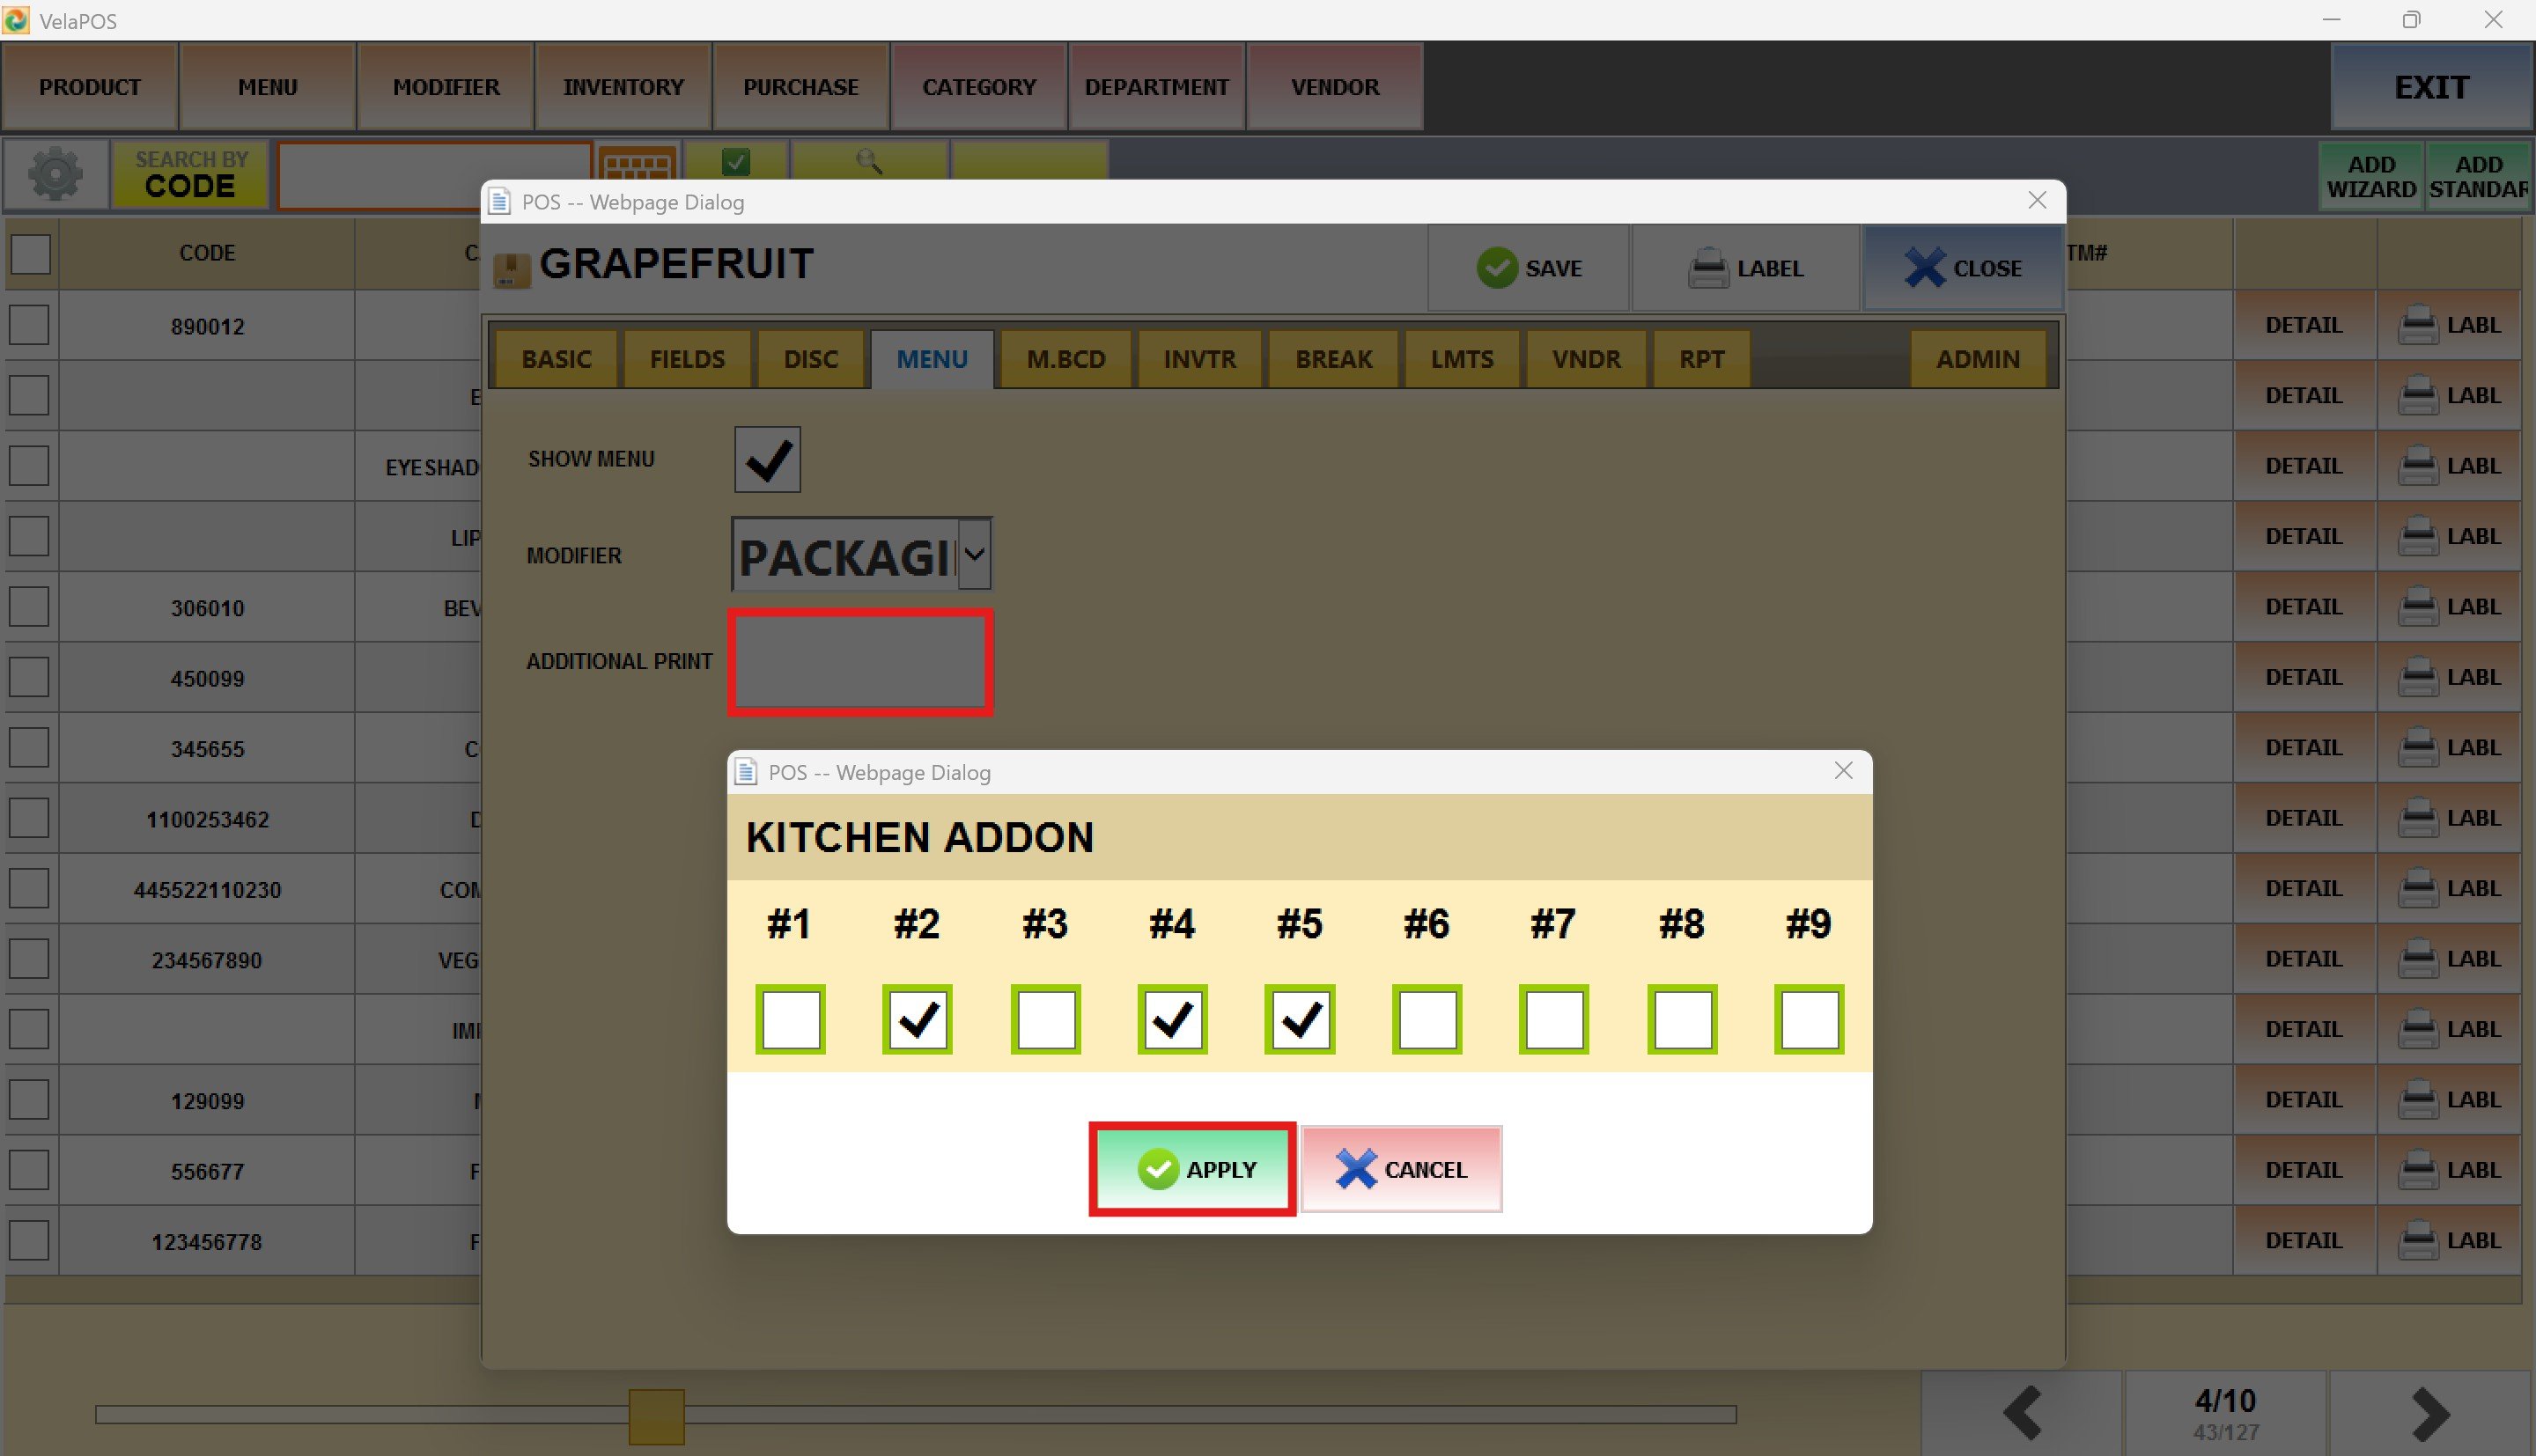This screenshot has width=2536, height=1456.
Task: Open the ADMIN tab
Action: [1977, 359]
